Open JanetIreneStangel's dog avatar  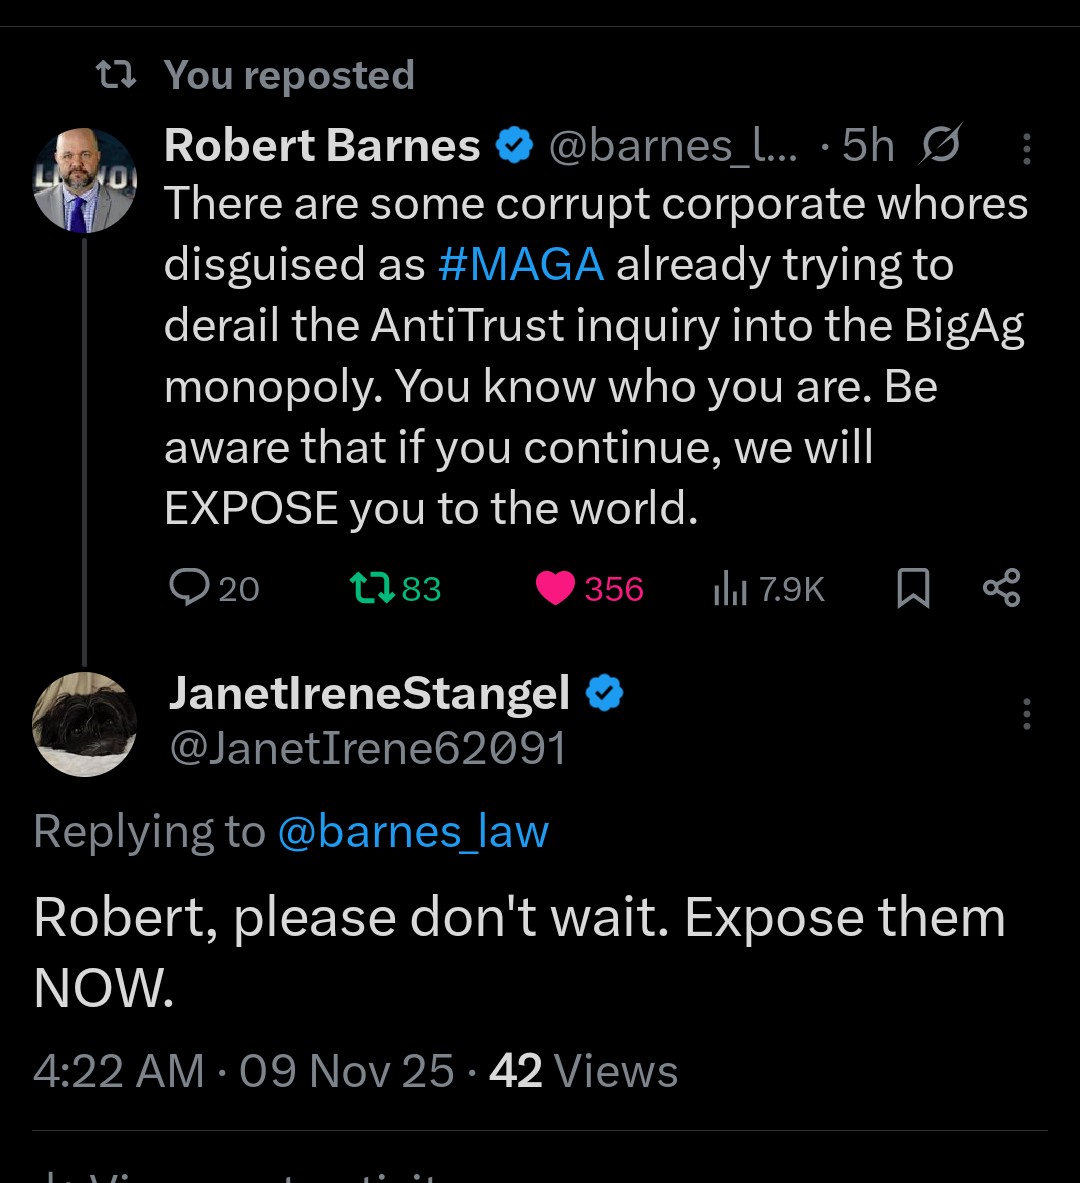(84, 724)
